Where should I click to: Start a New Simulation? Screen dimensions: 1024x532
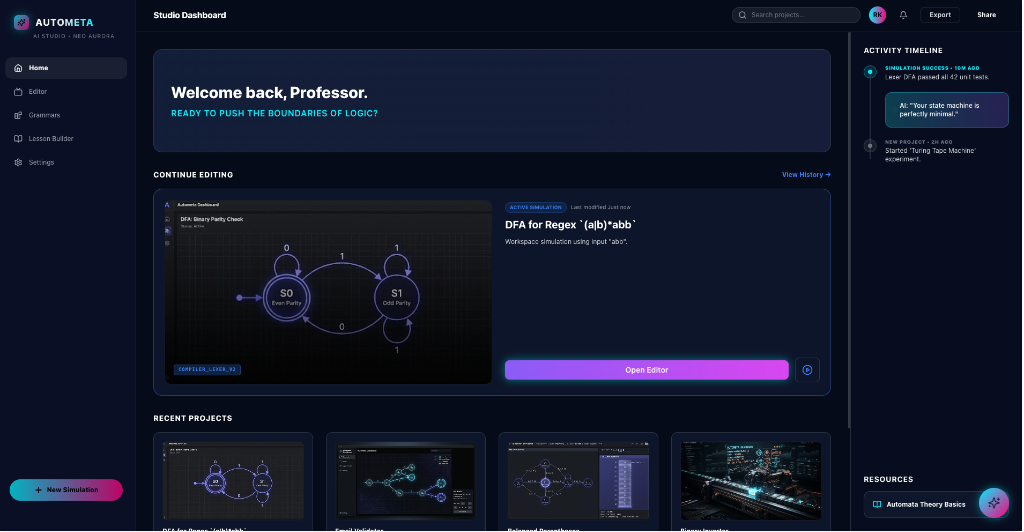click(66, 490)
